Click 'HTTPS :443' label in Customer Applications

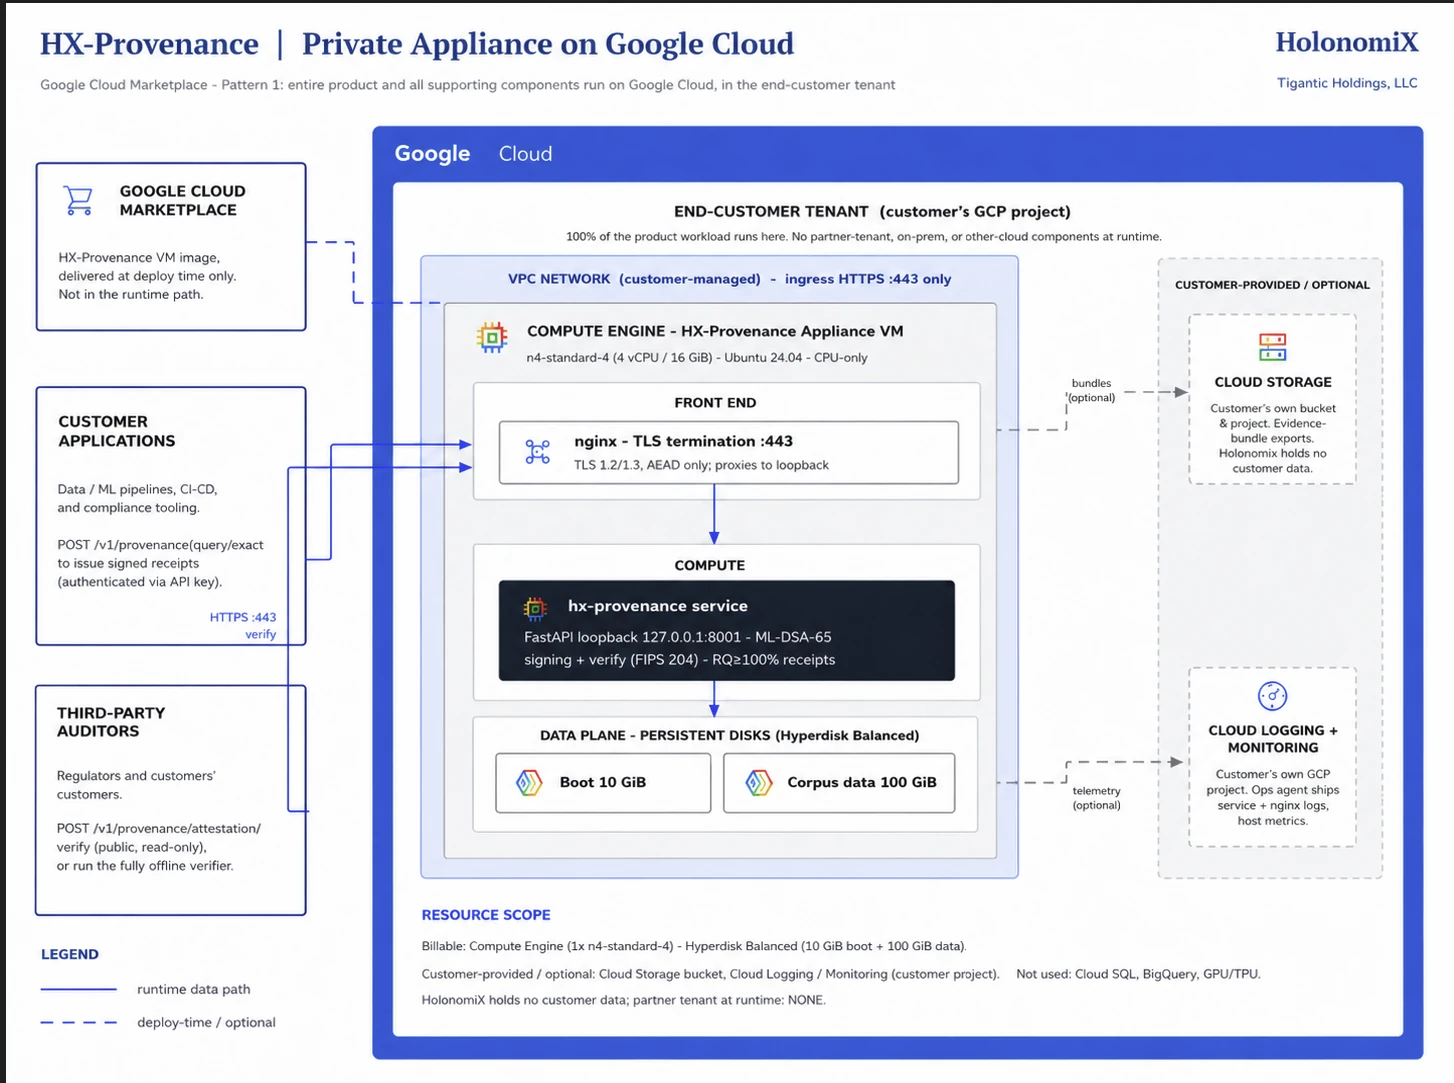point(243,617)
